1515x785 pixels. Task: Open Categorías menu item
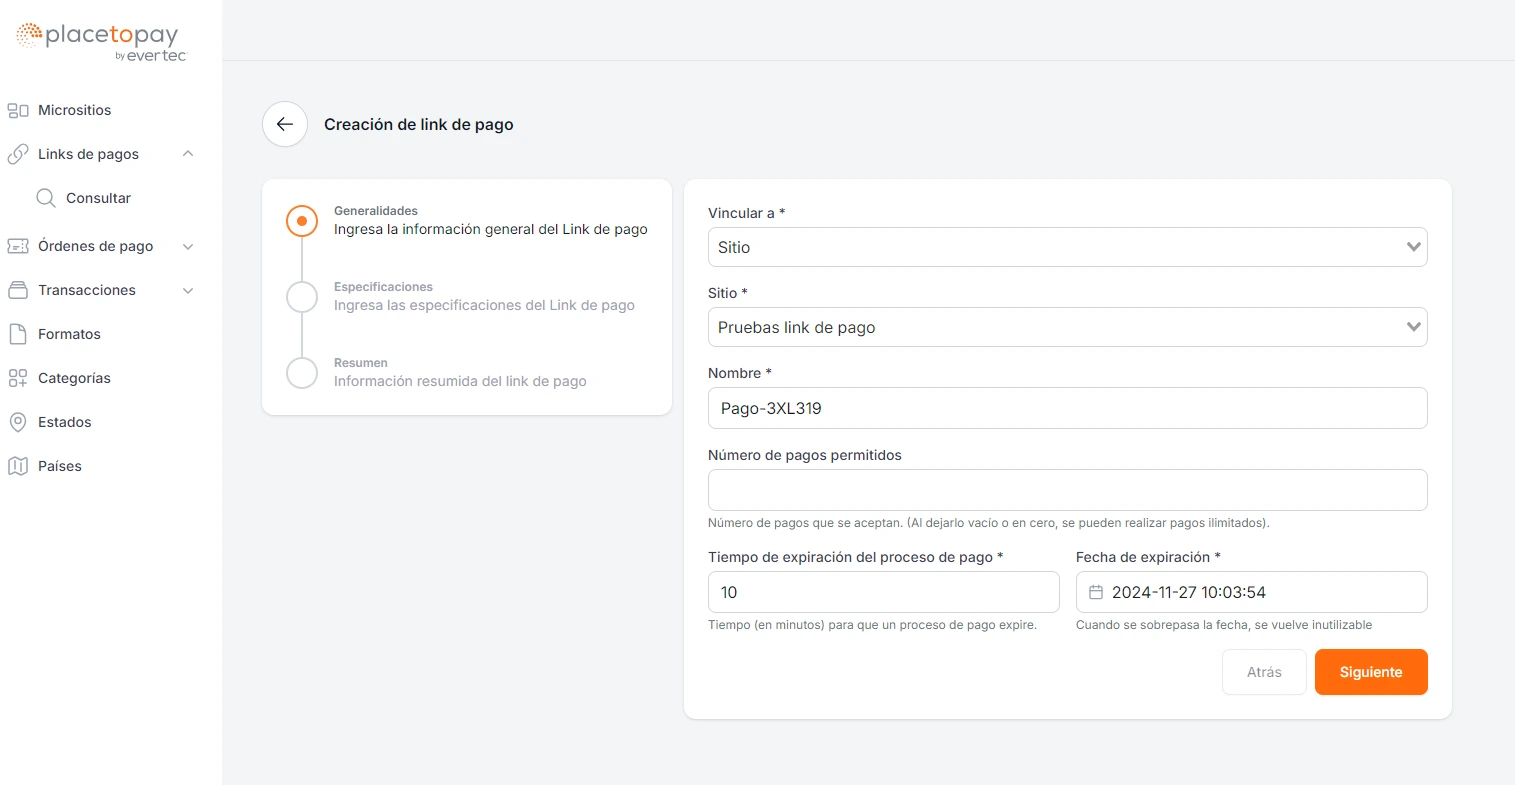[74, 378]
